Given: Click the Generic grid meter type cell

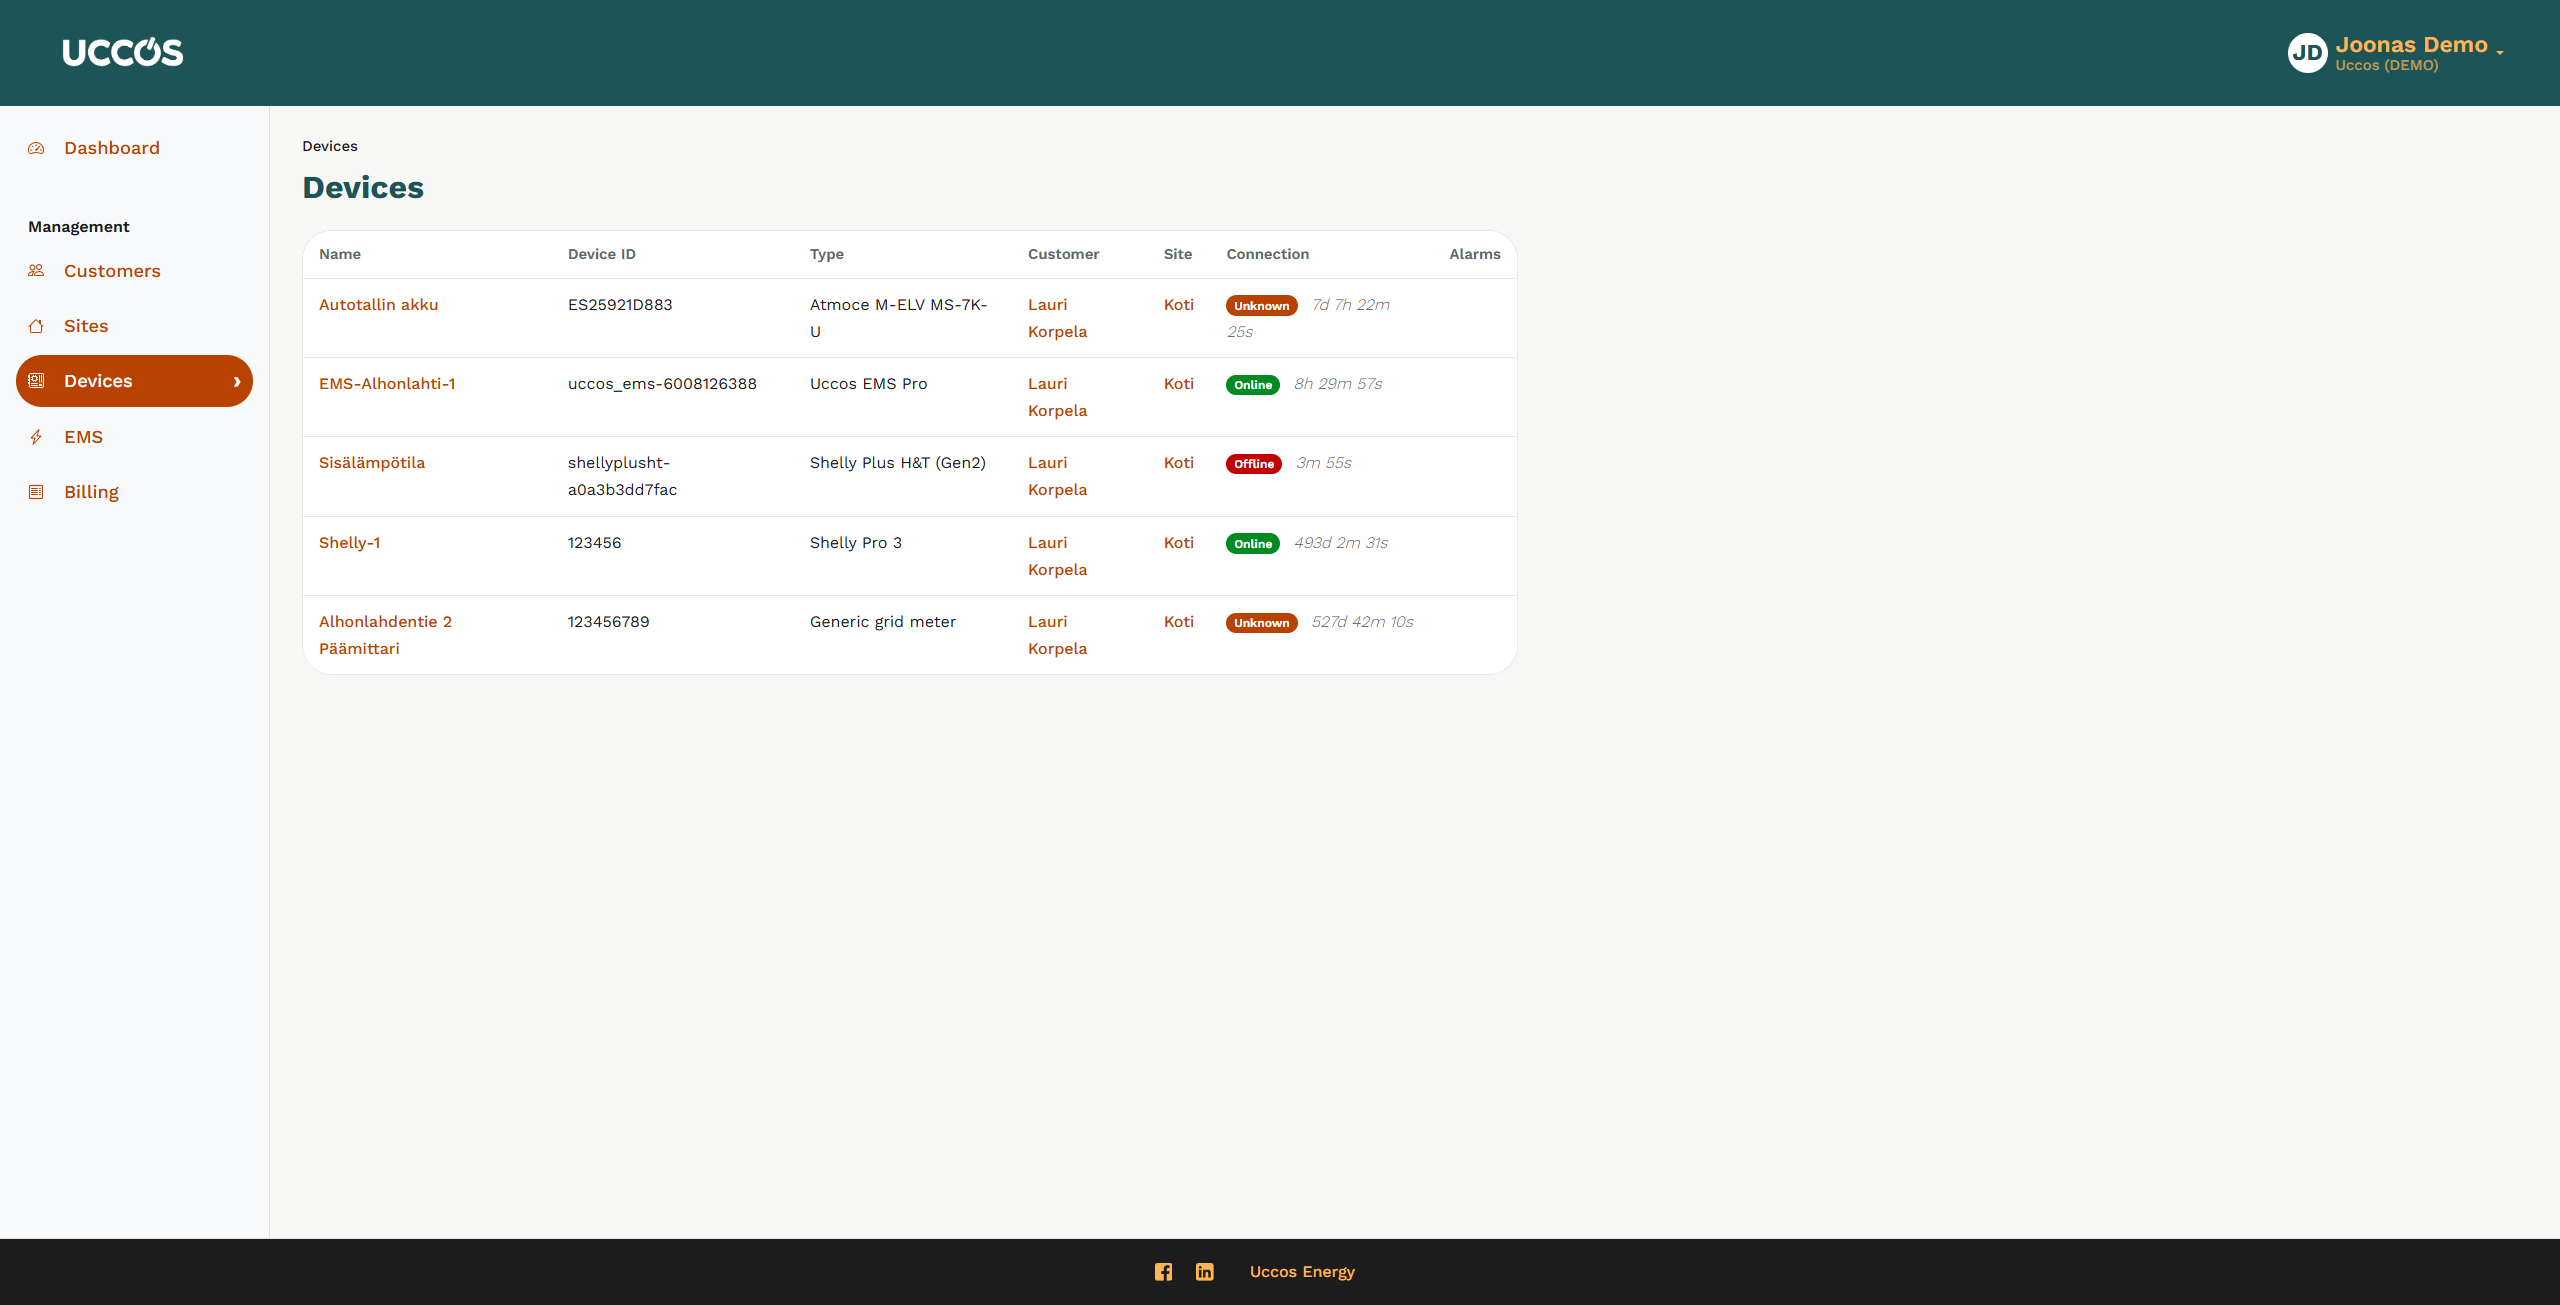Looking at the screenshot, I should click(883, 622).
